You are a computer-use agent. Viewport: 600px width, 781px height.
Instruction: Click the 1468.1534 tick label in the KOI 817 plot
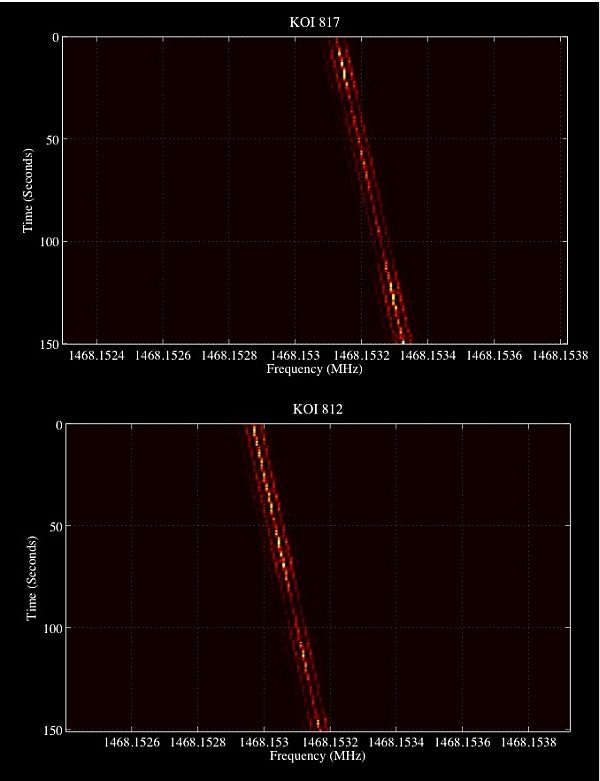point(428,356)
